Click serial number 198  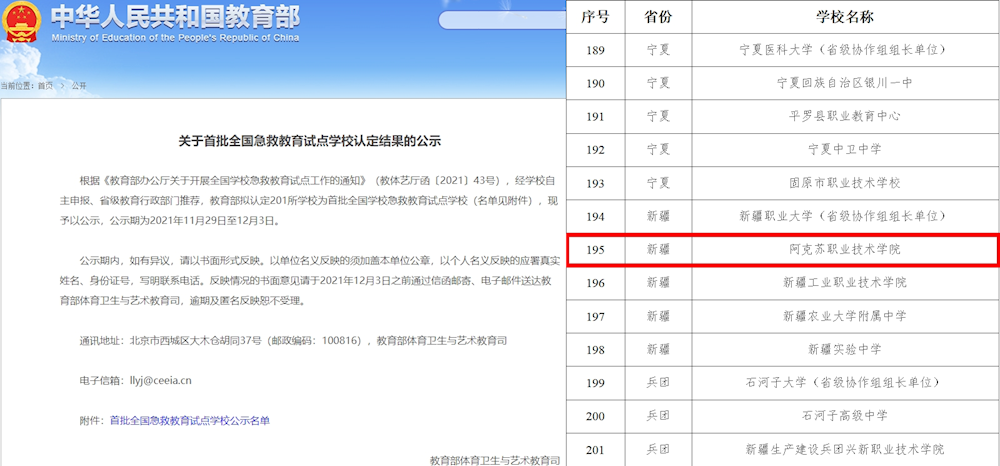594,349
